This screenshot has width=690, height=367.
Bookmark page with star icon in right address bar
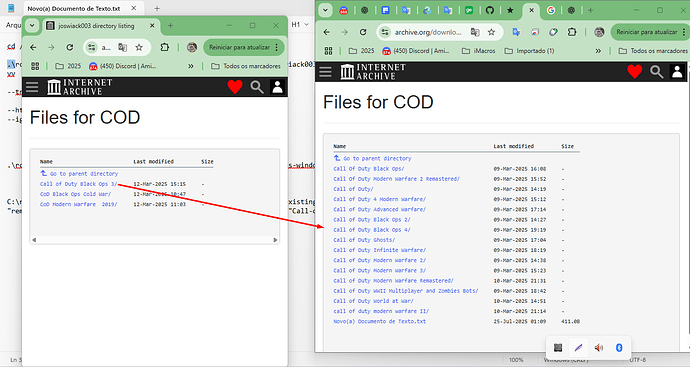click(492, 32)
